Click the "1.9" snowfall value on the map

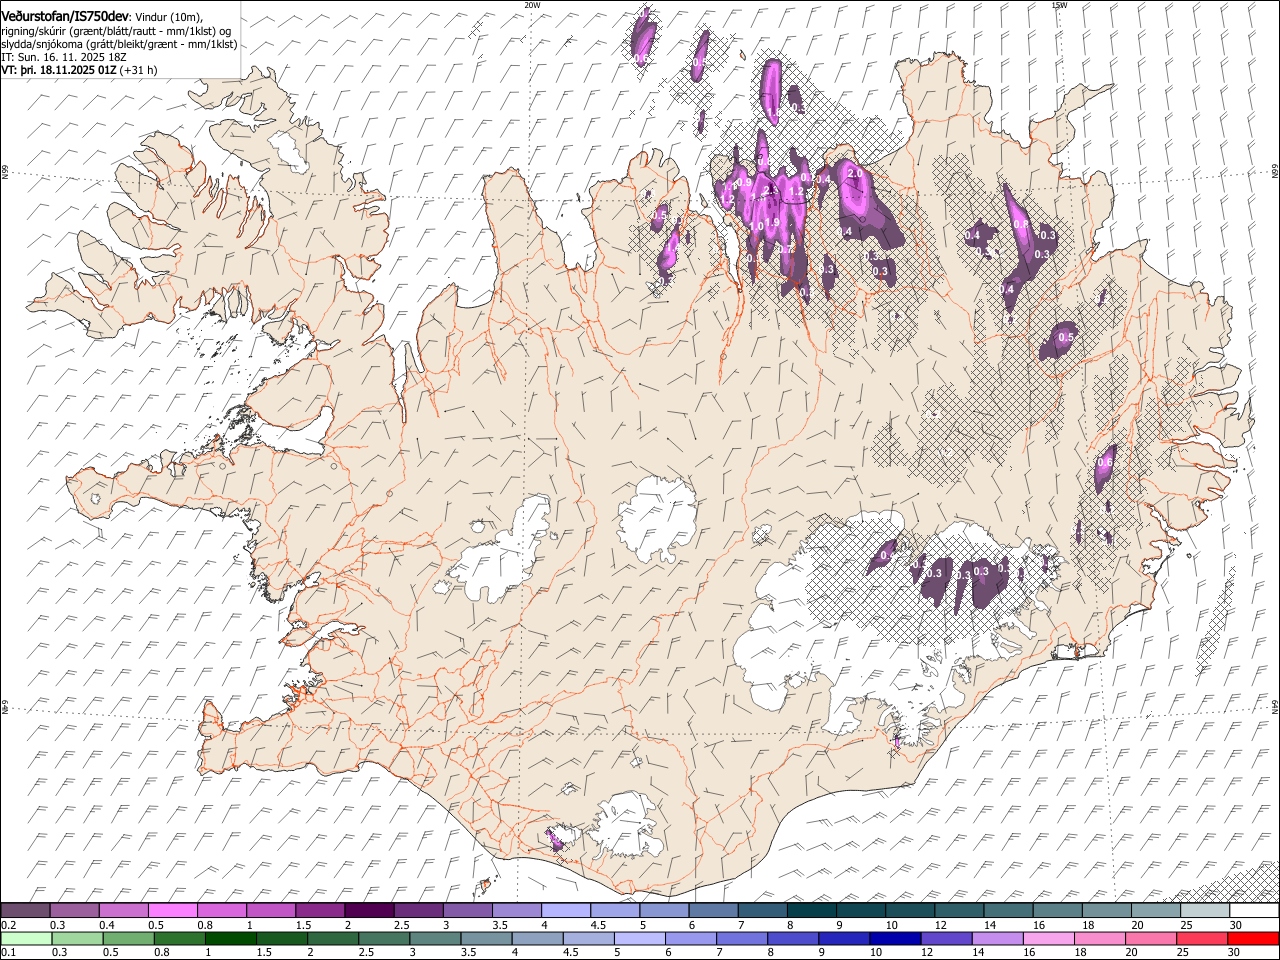tap(772, 222)
